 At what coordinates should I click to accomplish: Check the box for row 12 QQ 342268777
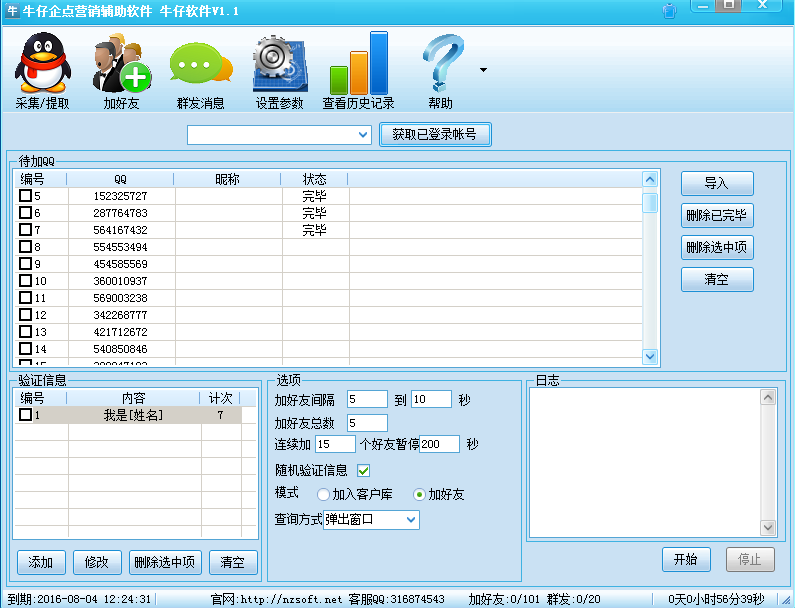click(x=25, y=314)
